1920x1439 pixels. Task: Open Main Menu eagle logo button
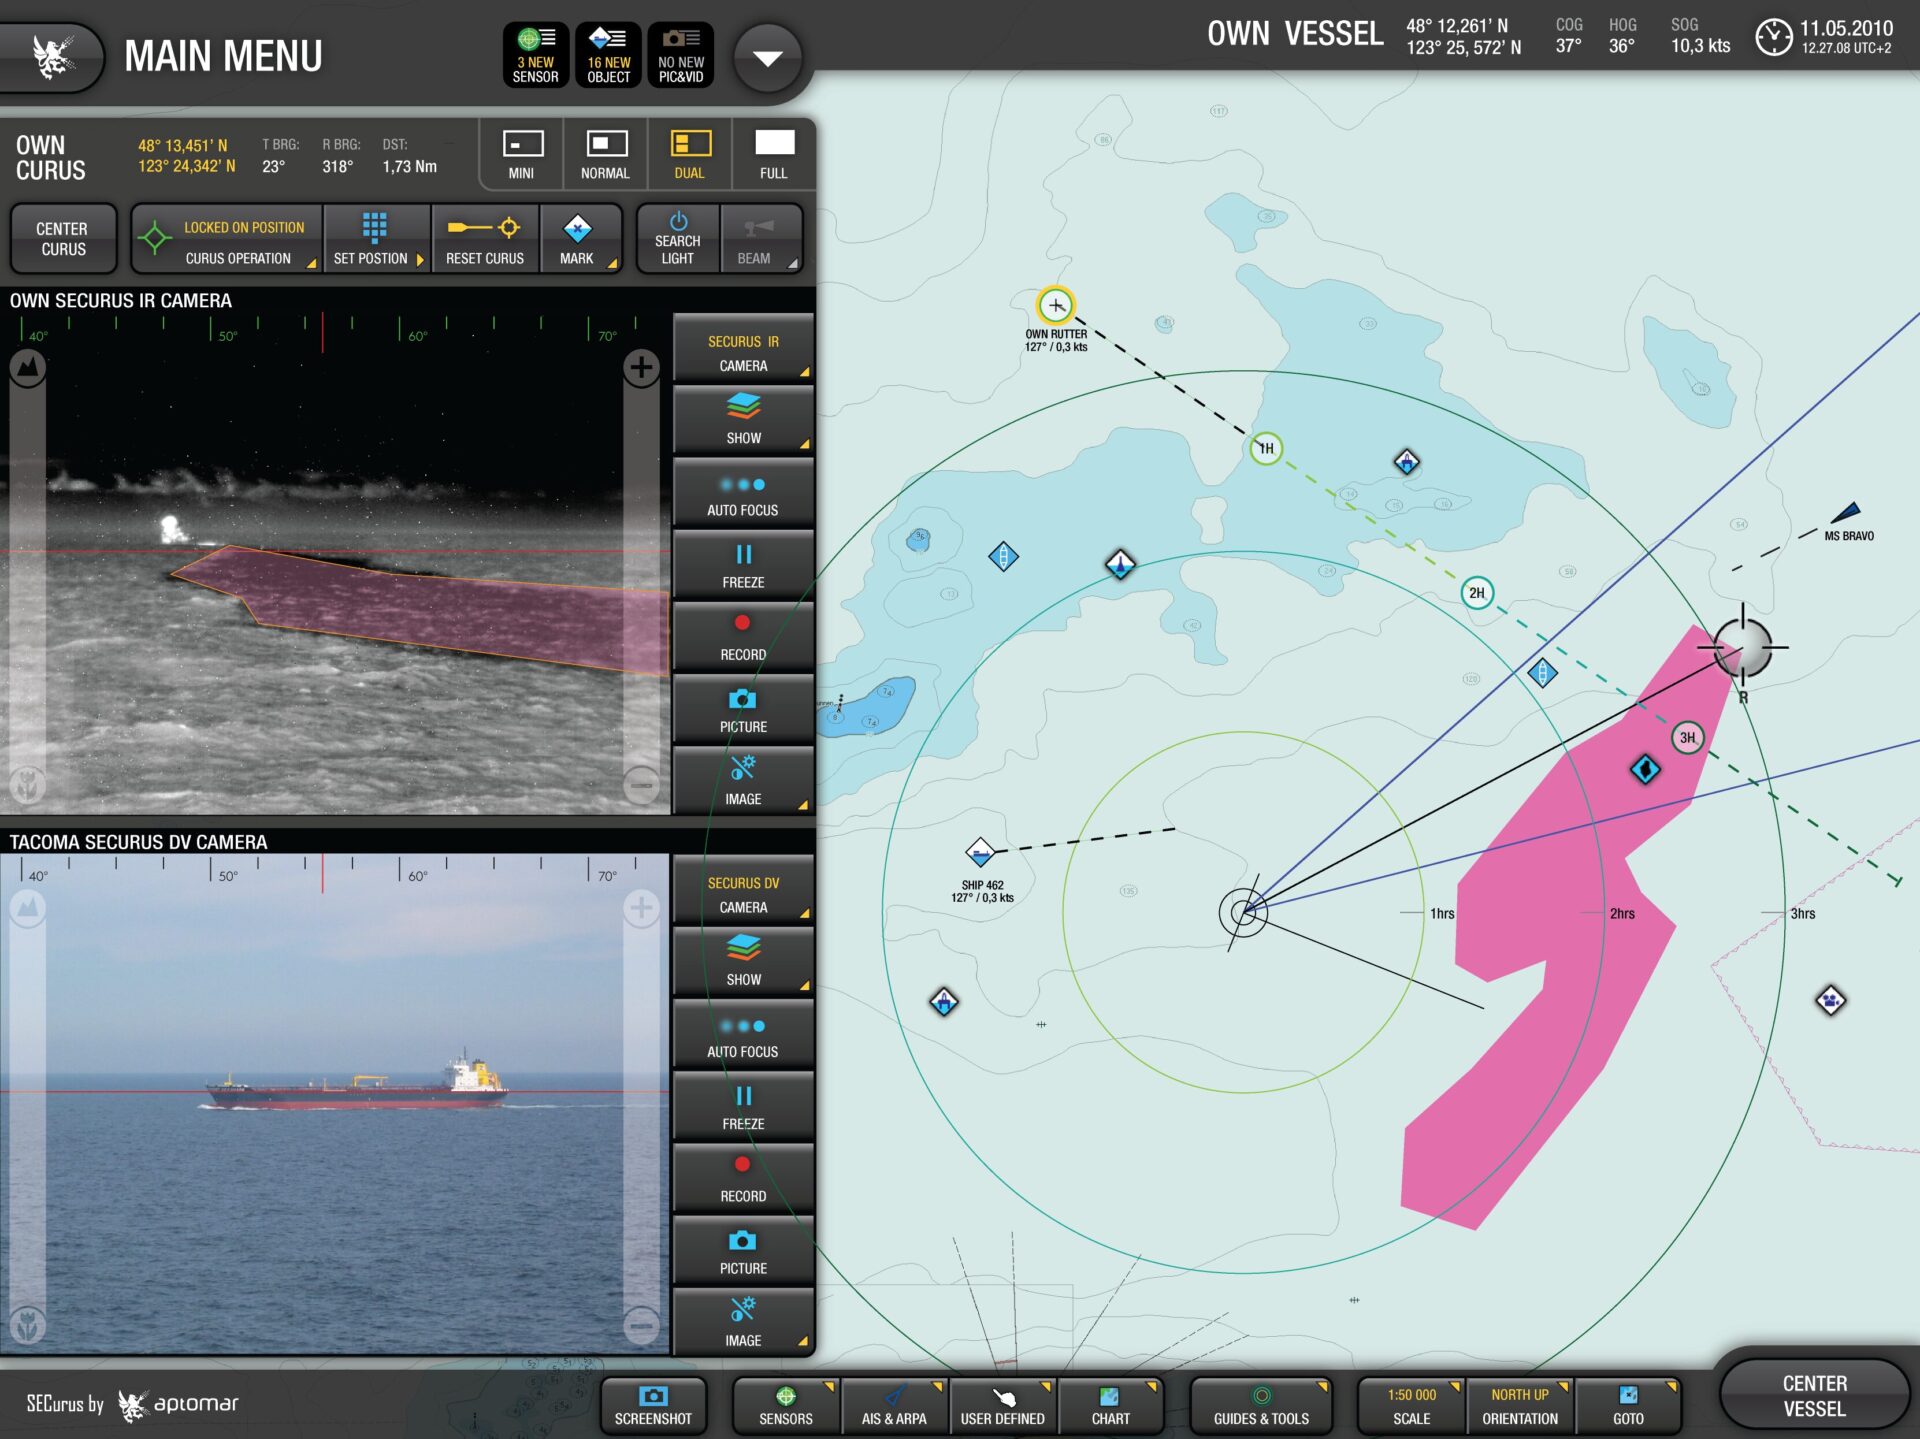(52, 57)
